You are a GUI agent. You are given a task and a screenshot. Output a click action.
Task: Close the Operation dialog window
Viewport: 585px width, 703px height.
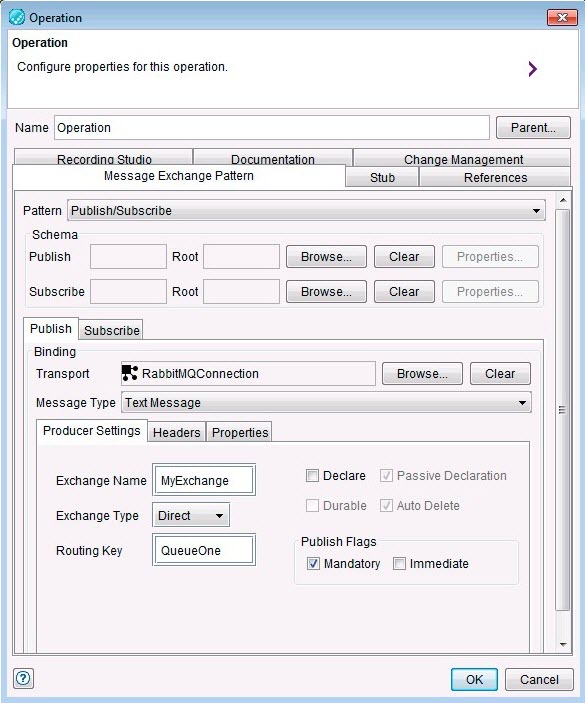(562, 17)
